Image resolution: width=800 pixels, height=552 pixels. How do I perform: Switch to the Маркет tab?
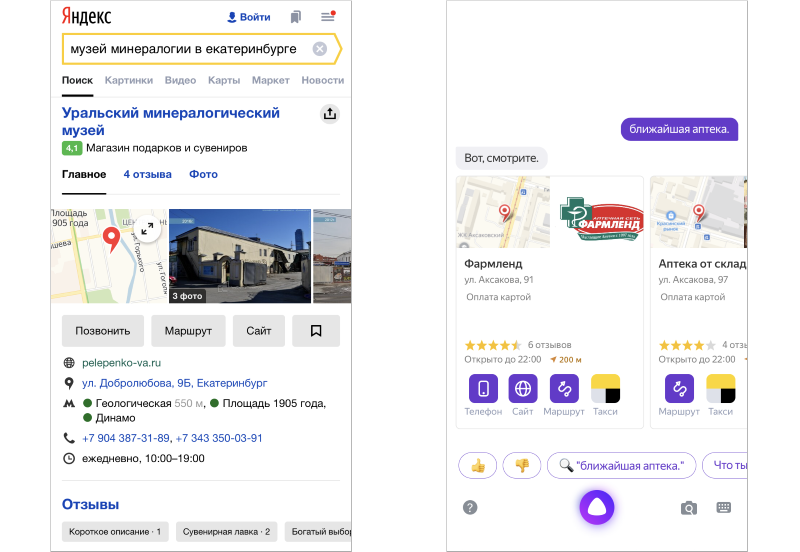coord(270,81)
